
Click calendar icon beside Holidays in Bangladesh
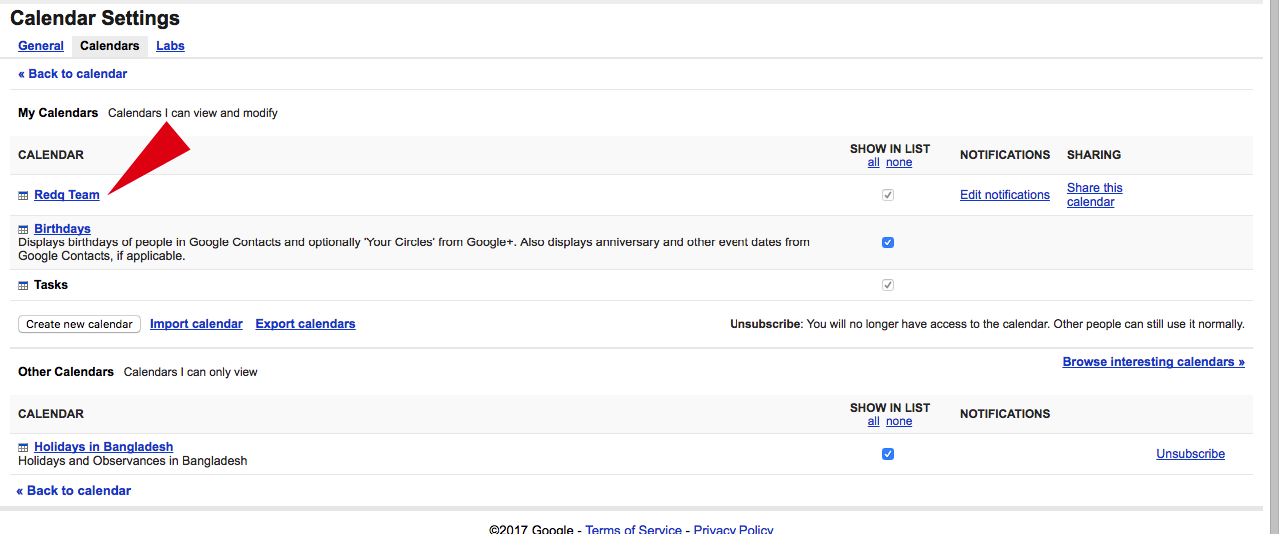coord(23,448)
